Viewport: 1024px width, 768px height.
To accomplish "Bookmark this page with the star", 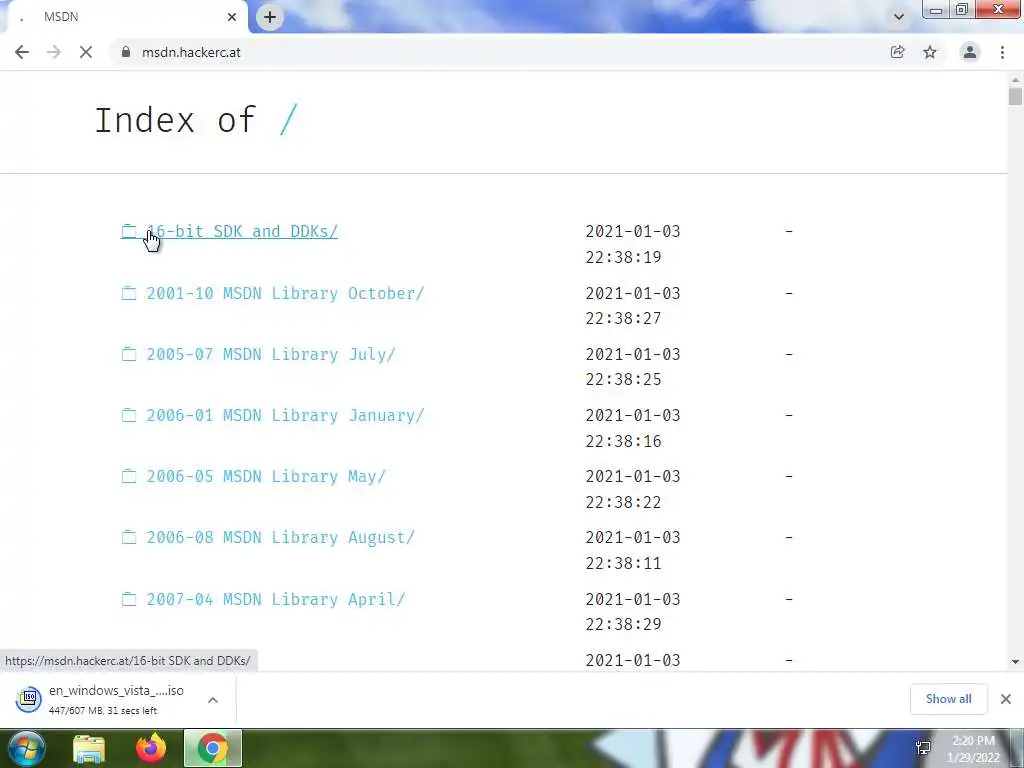I will click(x=930, y=52).
